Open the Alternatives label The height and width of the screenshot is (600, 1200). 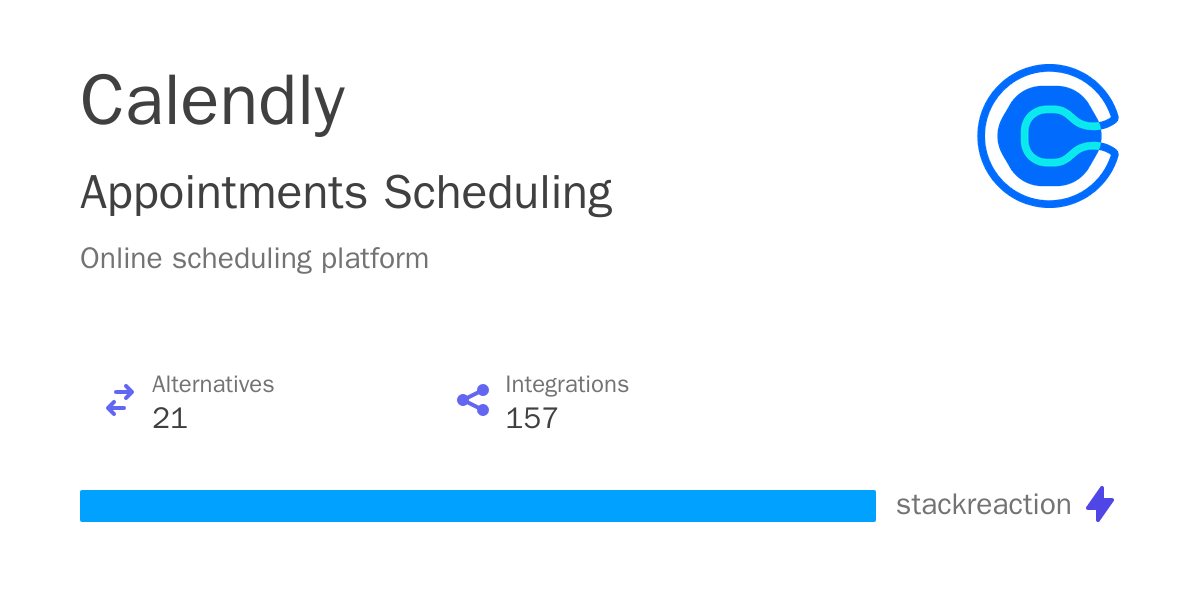(x=212, y=384)
